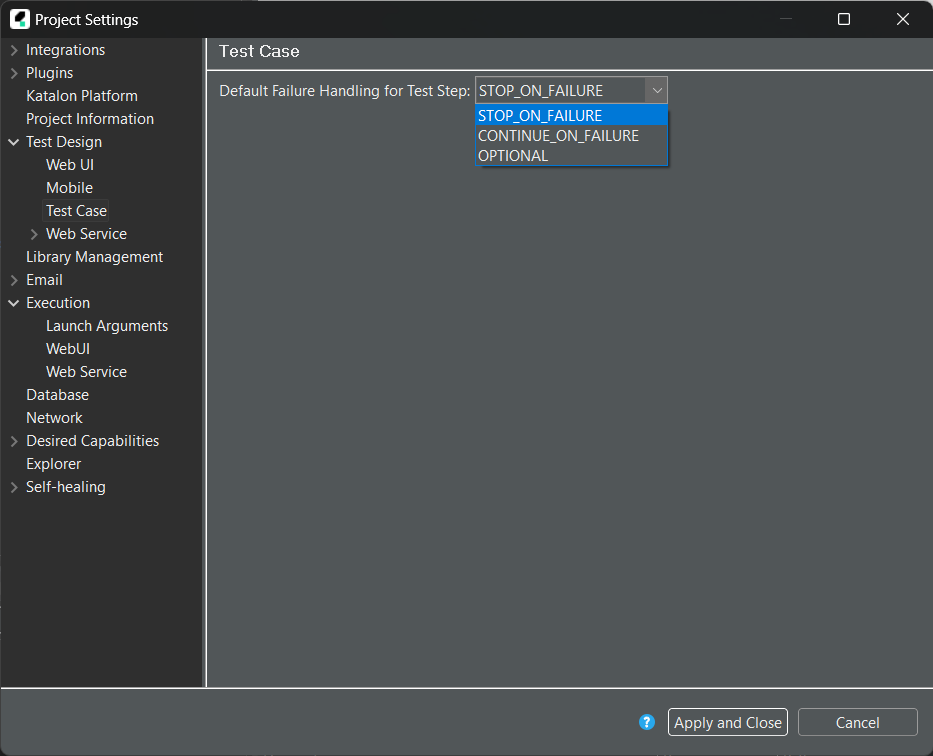Choose STOP_ON_FAILURE from the dropdown list
The height and width of the screenshot is (756, 933).
[572, 115]
